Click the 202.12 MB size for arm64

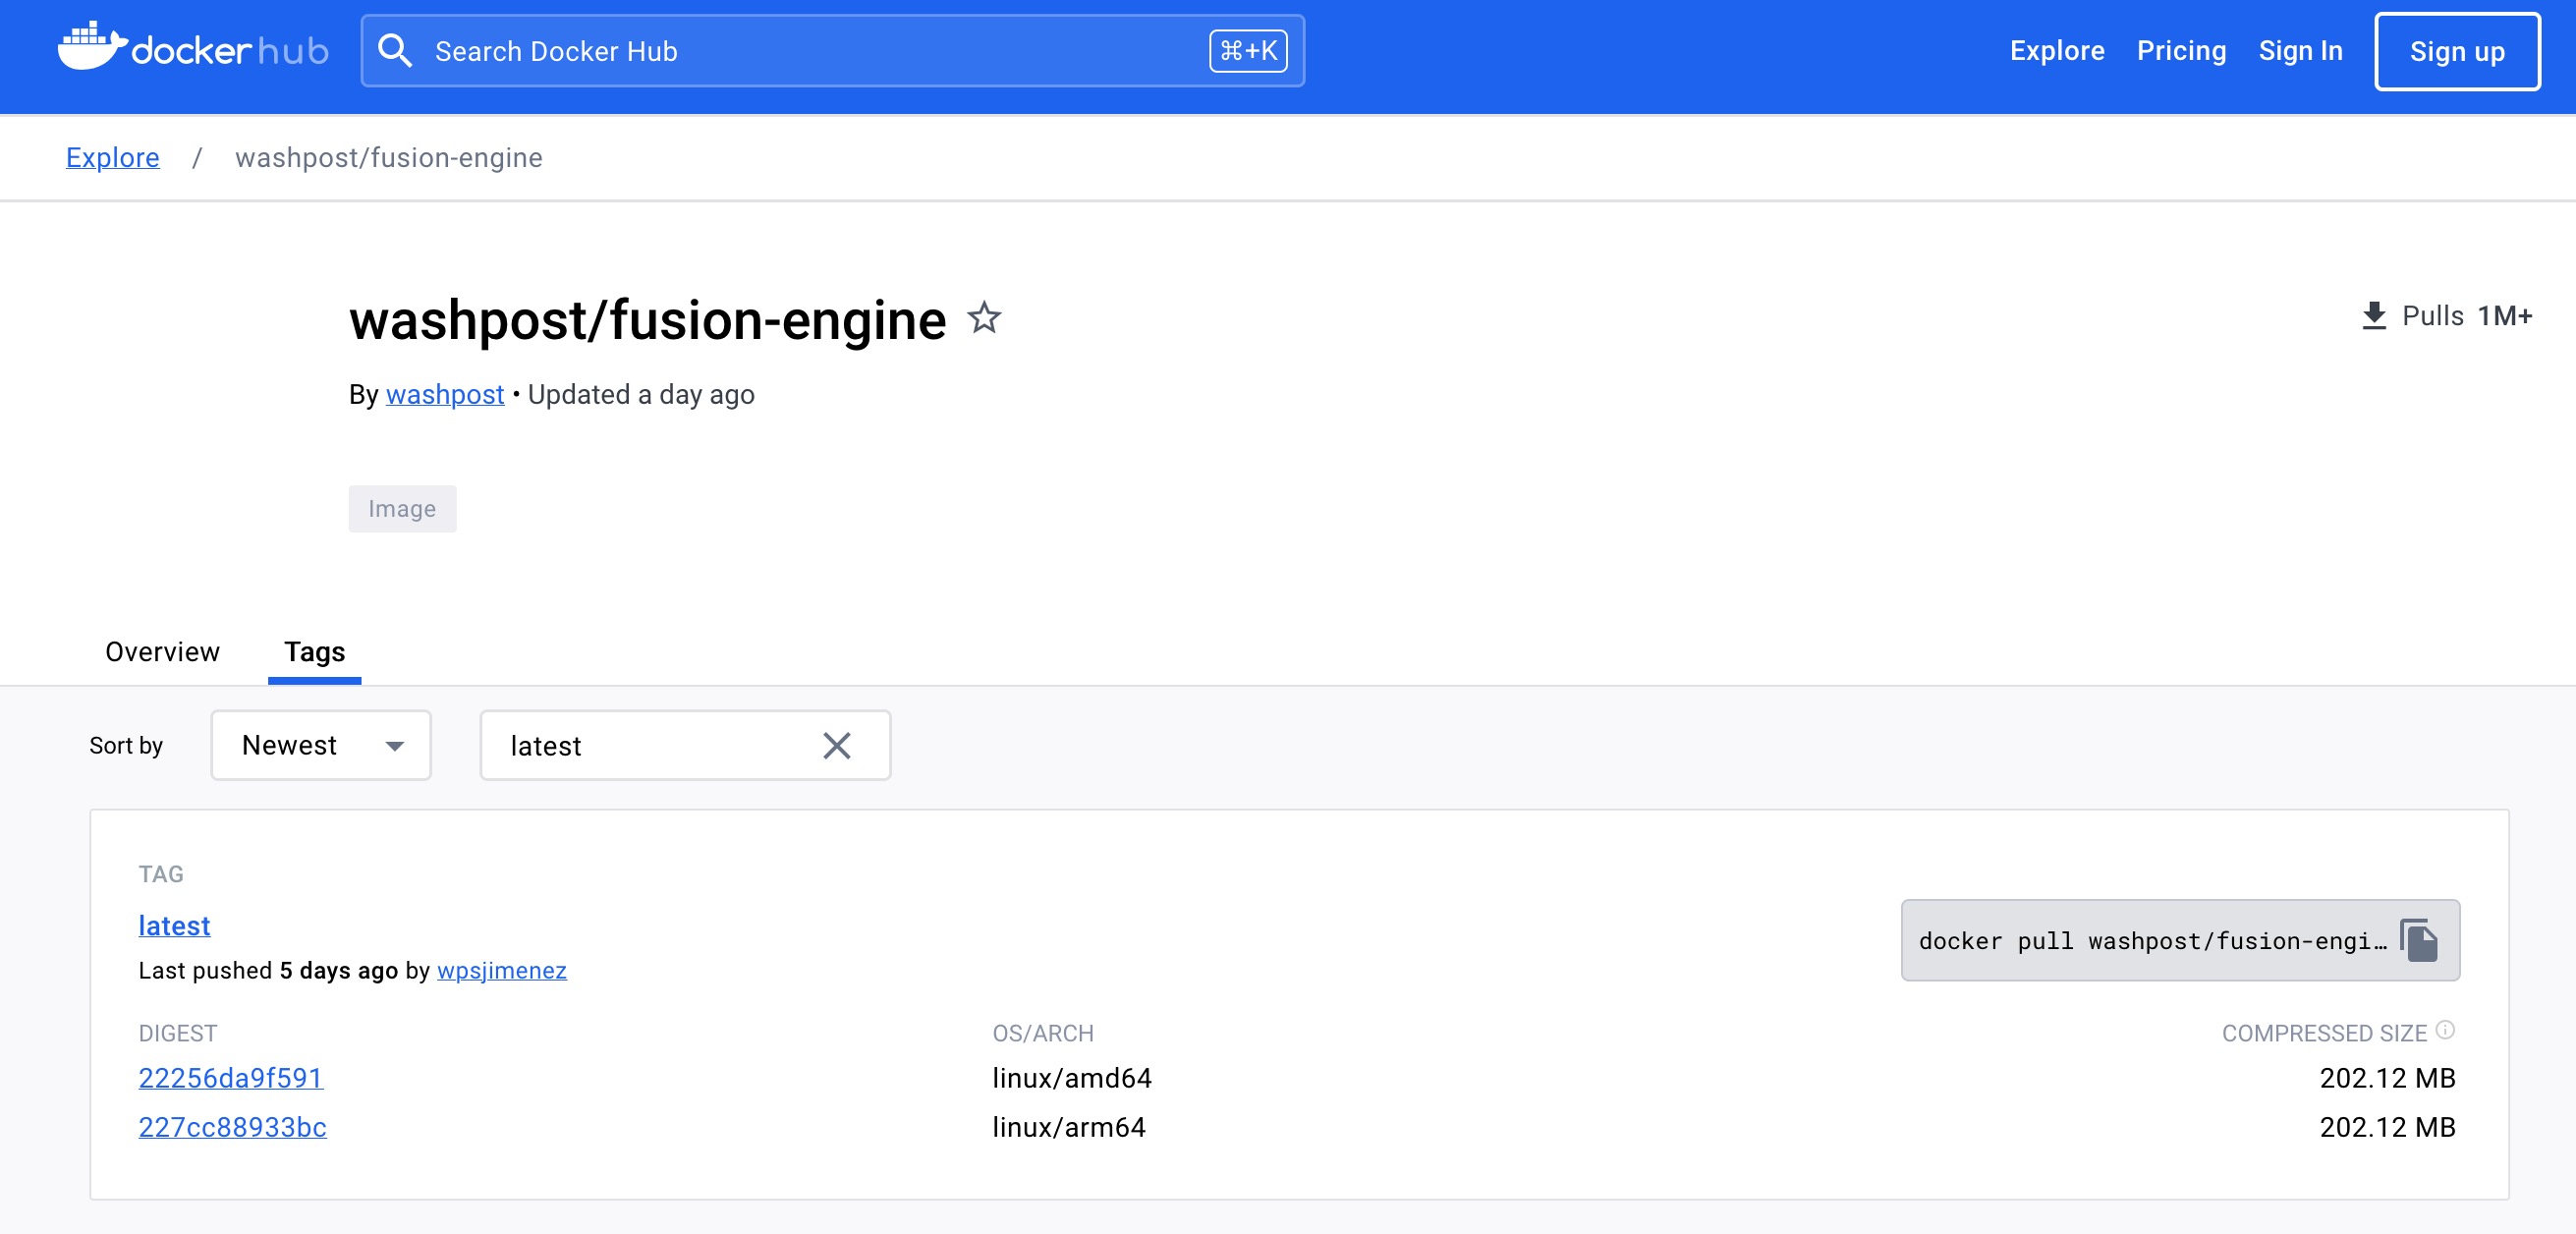(2387, 1127)
